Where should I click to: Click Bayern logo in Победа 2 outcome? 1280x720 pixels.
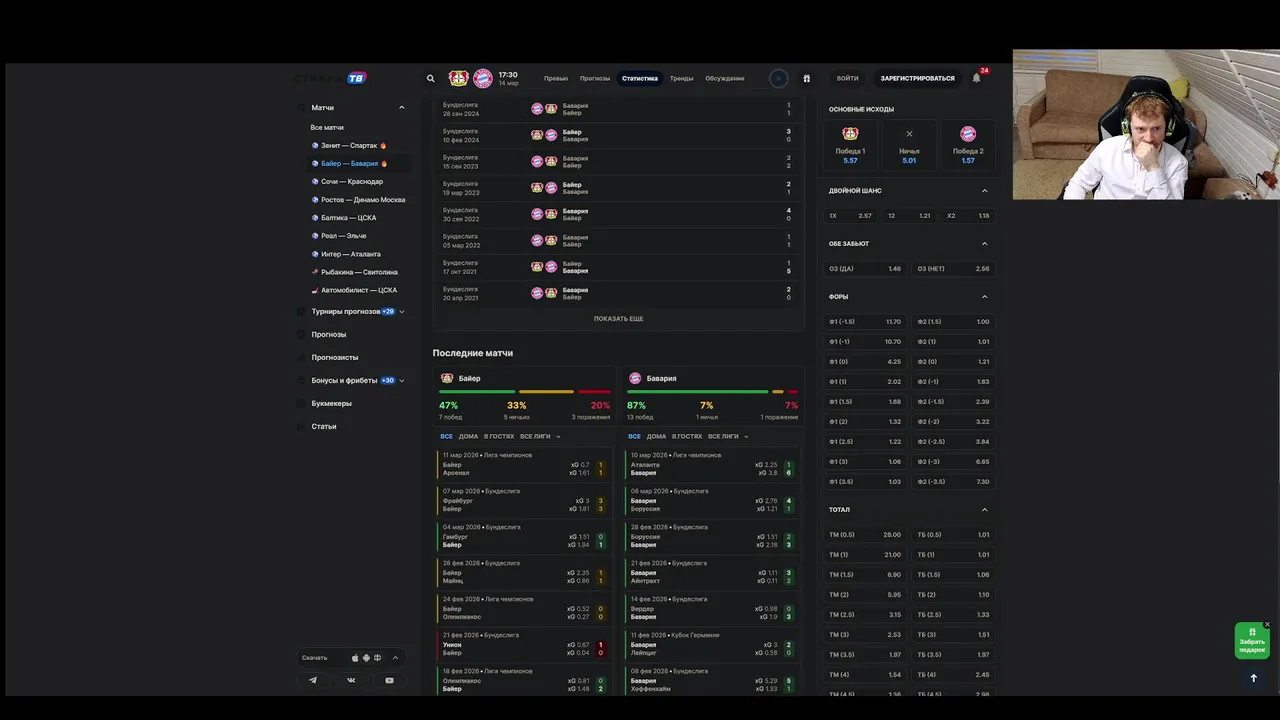968,133
